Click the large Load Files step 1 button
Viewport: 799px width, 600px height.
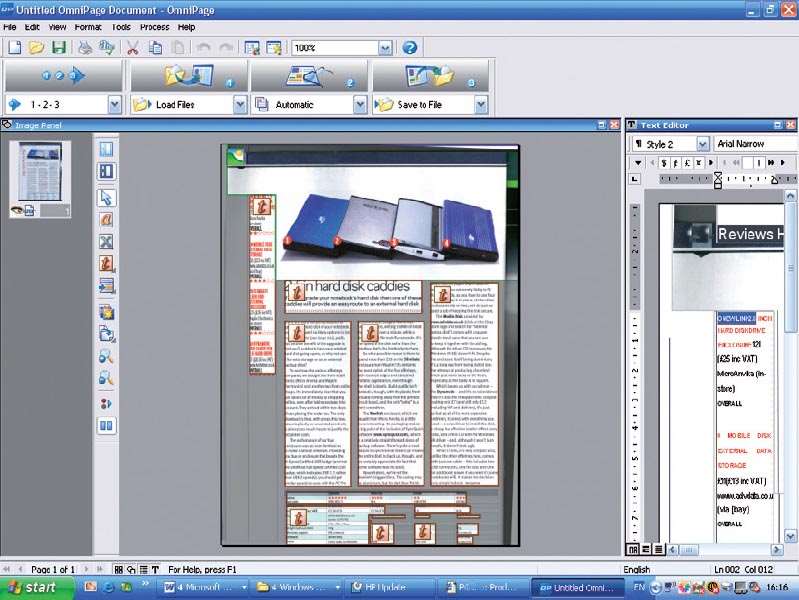(189, 76)
